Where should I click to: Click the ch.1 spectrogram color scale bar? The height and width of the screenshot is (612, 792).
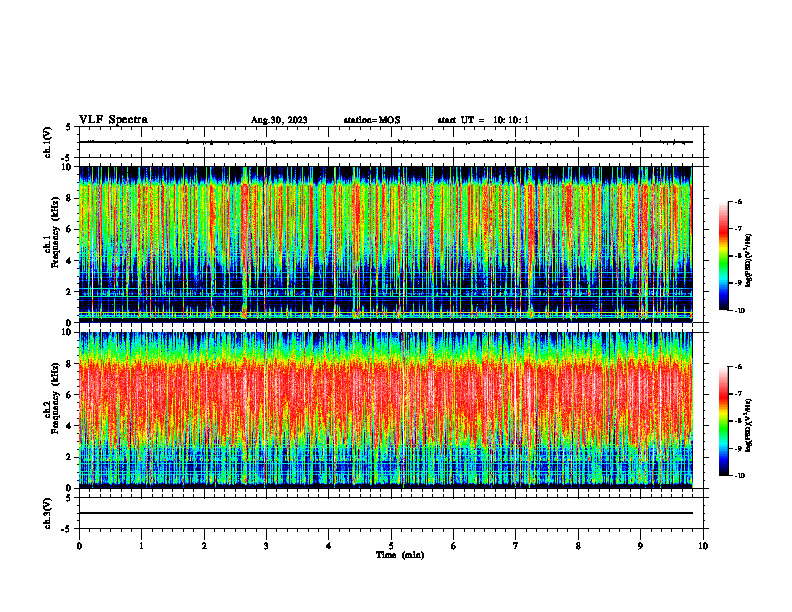click(723, 256)
